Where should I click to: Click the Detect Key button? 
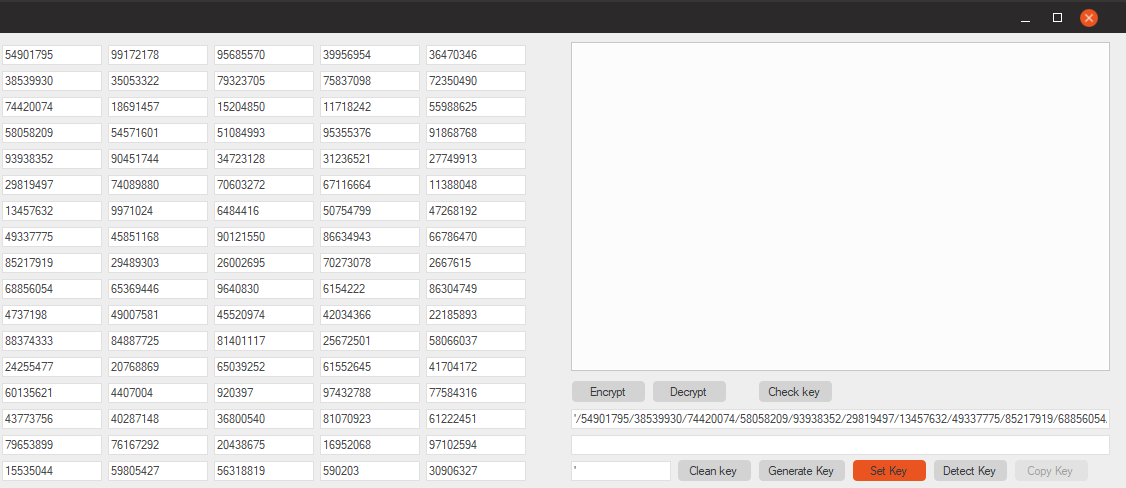[x=970, y=471]
